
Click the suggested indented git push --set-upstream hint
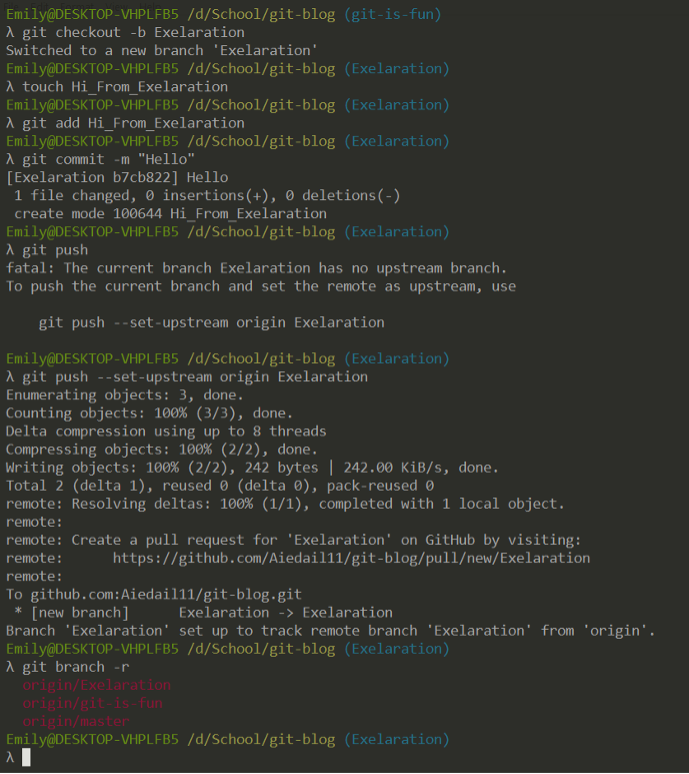click(x=211, y=323)
